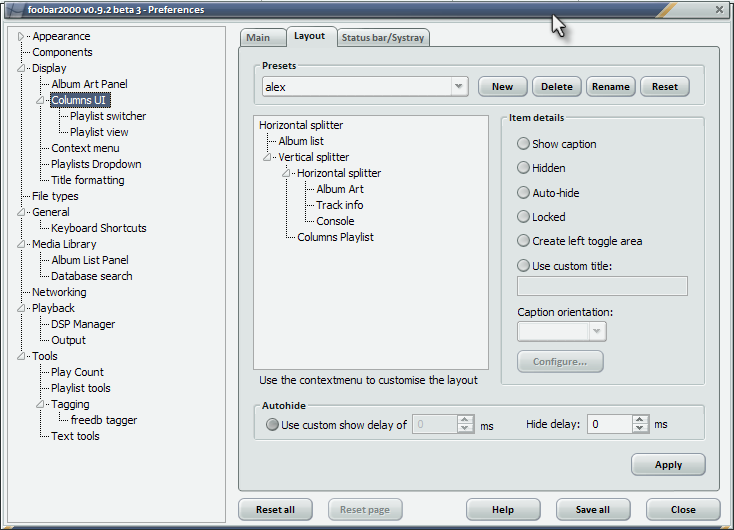This screenshot has width=734, height=530.
Task: Switch to the Main tab
Action: pyautogui.click(x=263, y=37)
